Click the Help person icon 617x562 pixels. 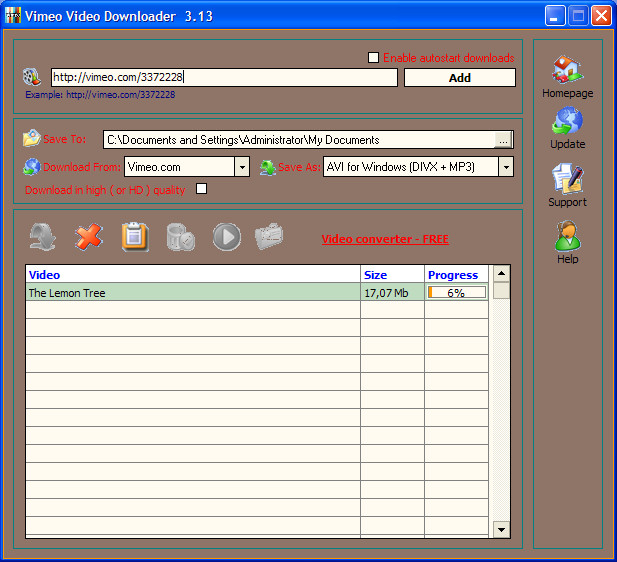click(x=567, y=237)
